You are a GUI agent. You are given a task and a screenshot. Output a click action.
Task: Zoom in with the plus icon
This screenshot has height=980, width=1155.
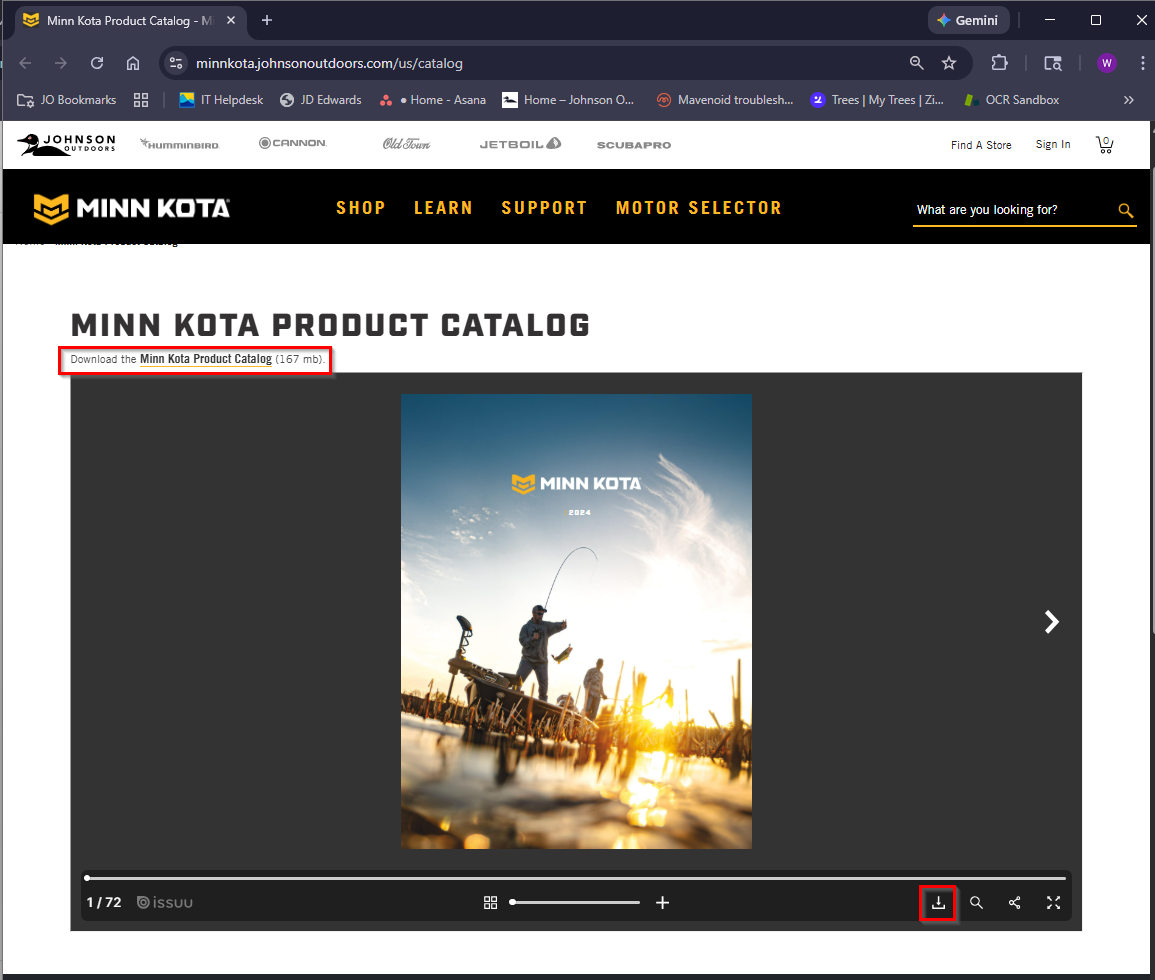(662, 903)
